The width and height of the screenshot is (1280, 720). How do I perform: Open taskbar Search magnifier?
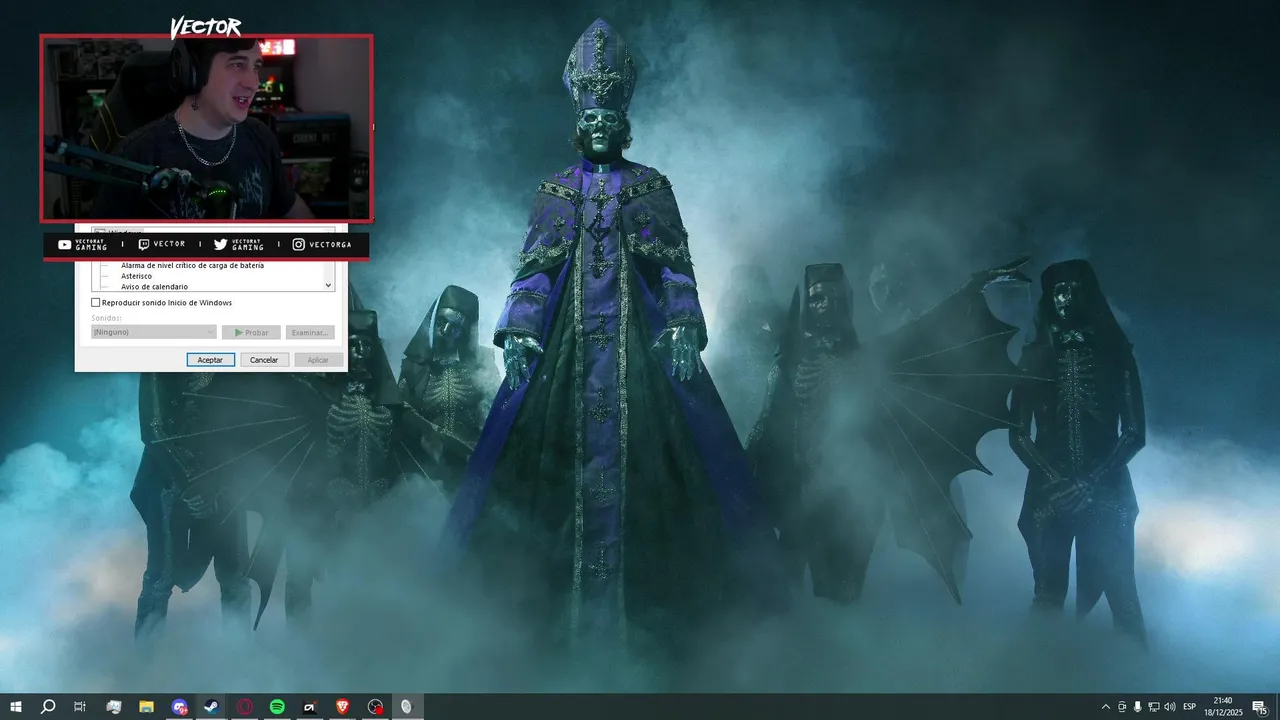(47, 707)
